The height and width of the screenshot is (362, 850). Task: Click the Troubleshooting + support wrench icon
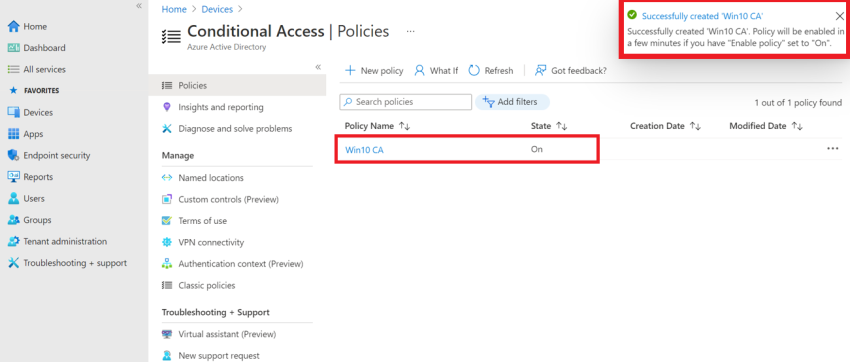[x=14, y=263]
